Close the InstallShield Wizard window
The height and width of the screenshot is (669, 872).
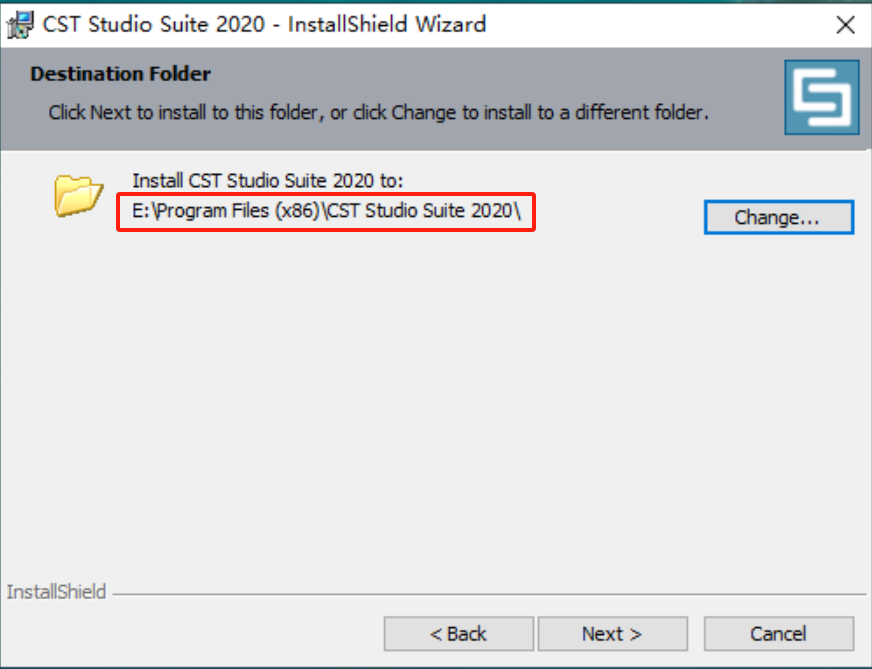pyautogui.click(x=845, y=24)
